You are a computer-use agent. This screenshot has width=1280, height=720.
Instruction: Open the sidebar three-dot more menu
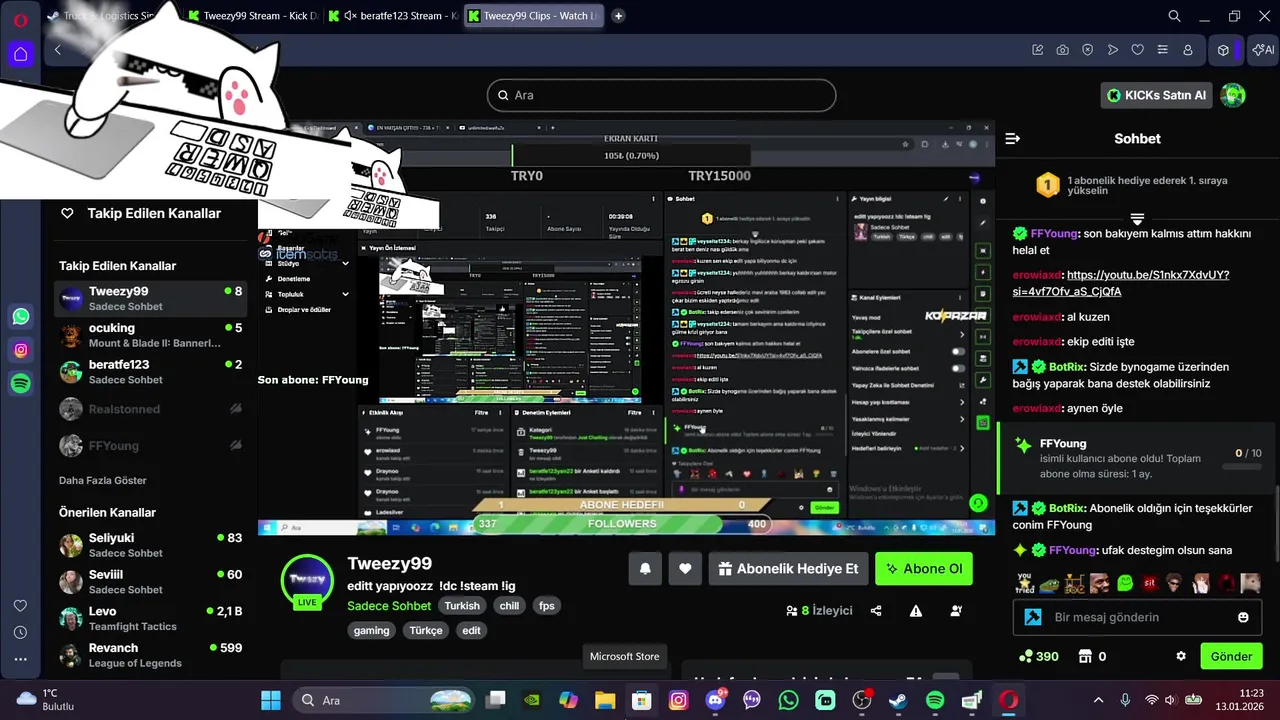click(20, 659)
